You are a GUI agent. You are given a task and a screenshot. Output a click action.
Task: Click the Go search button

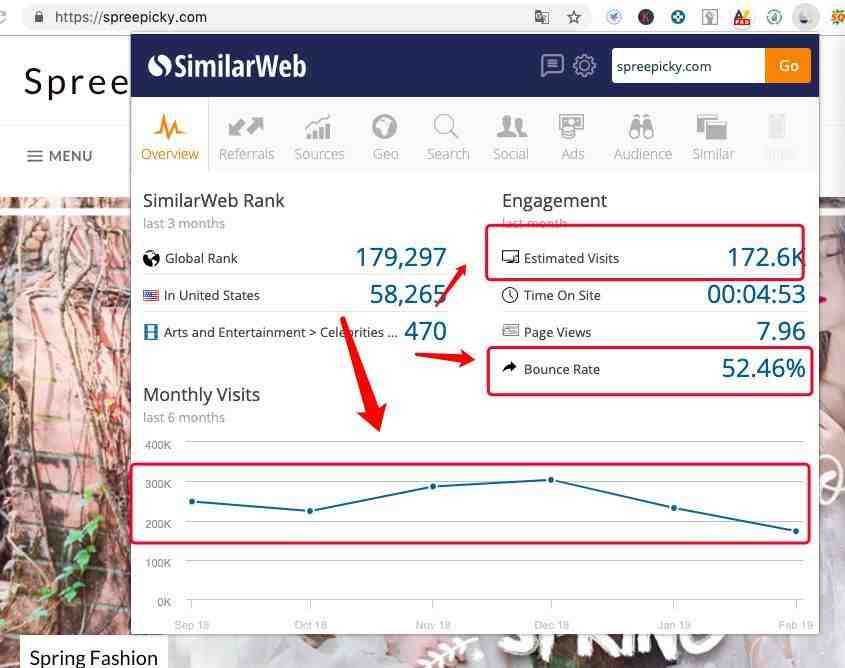point(788,66)
